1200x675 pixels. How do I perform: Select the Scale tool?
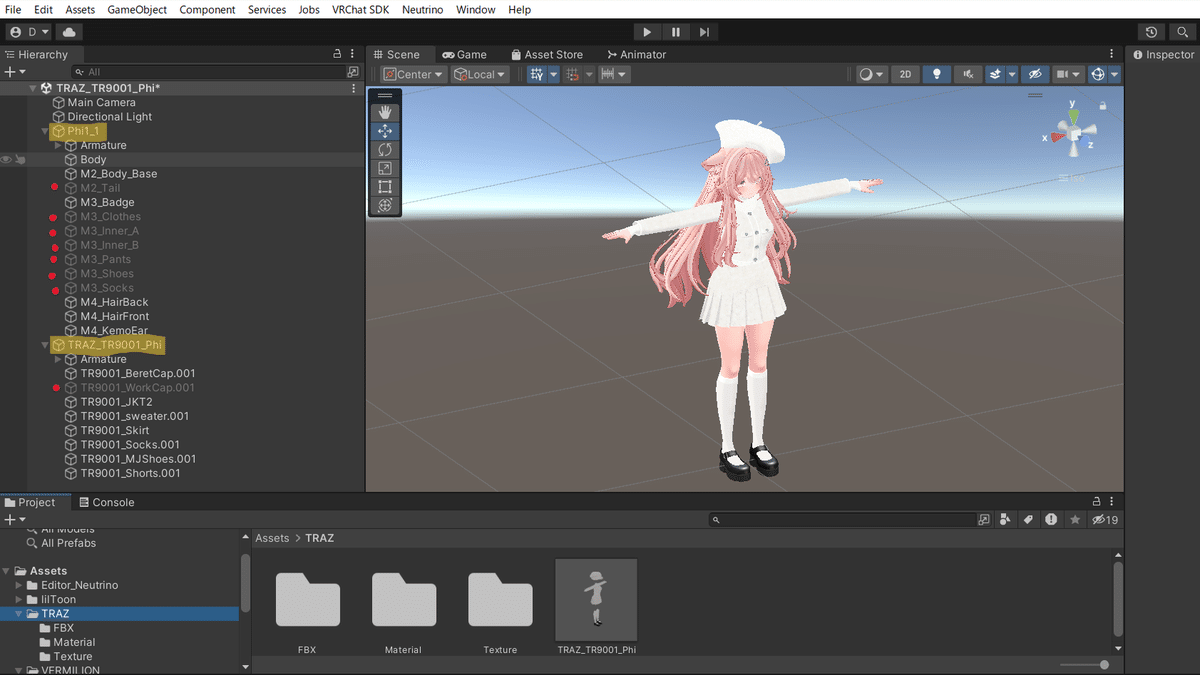point(385,168)
